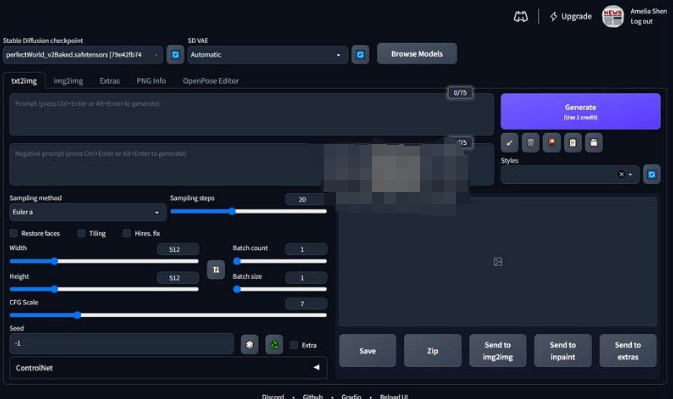Expand the ControlNet section

(x=168, y=368)
